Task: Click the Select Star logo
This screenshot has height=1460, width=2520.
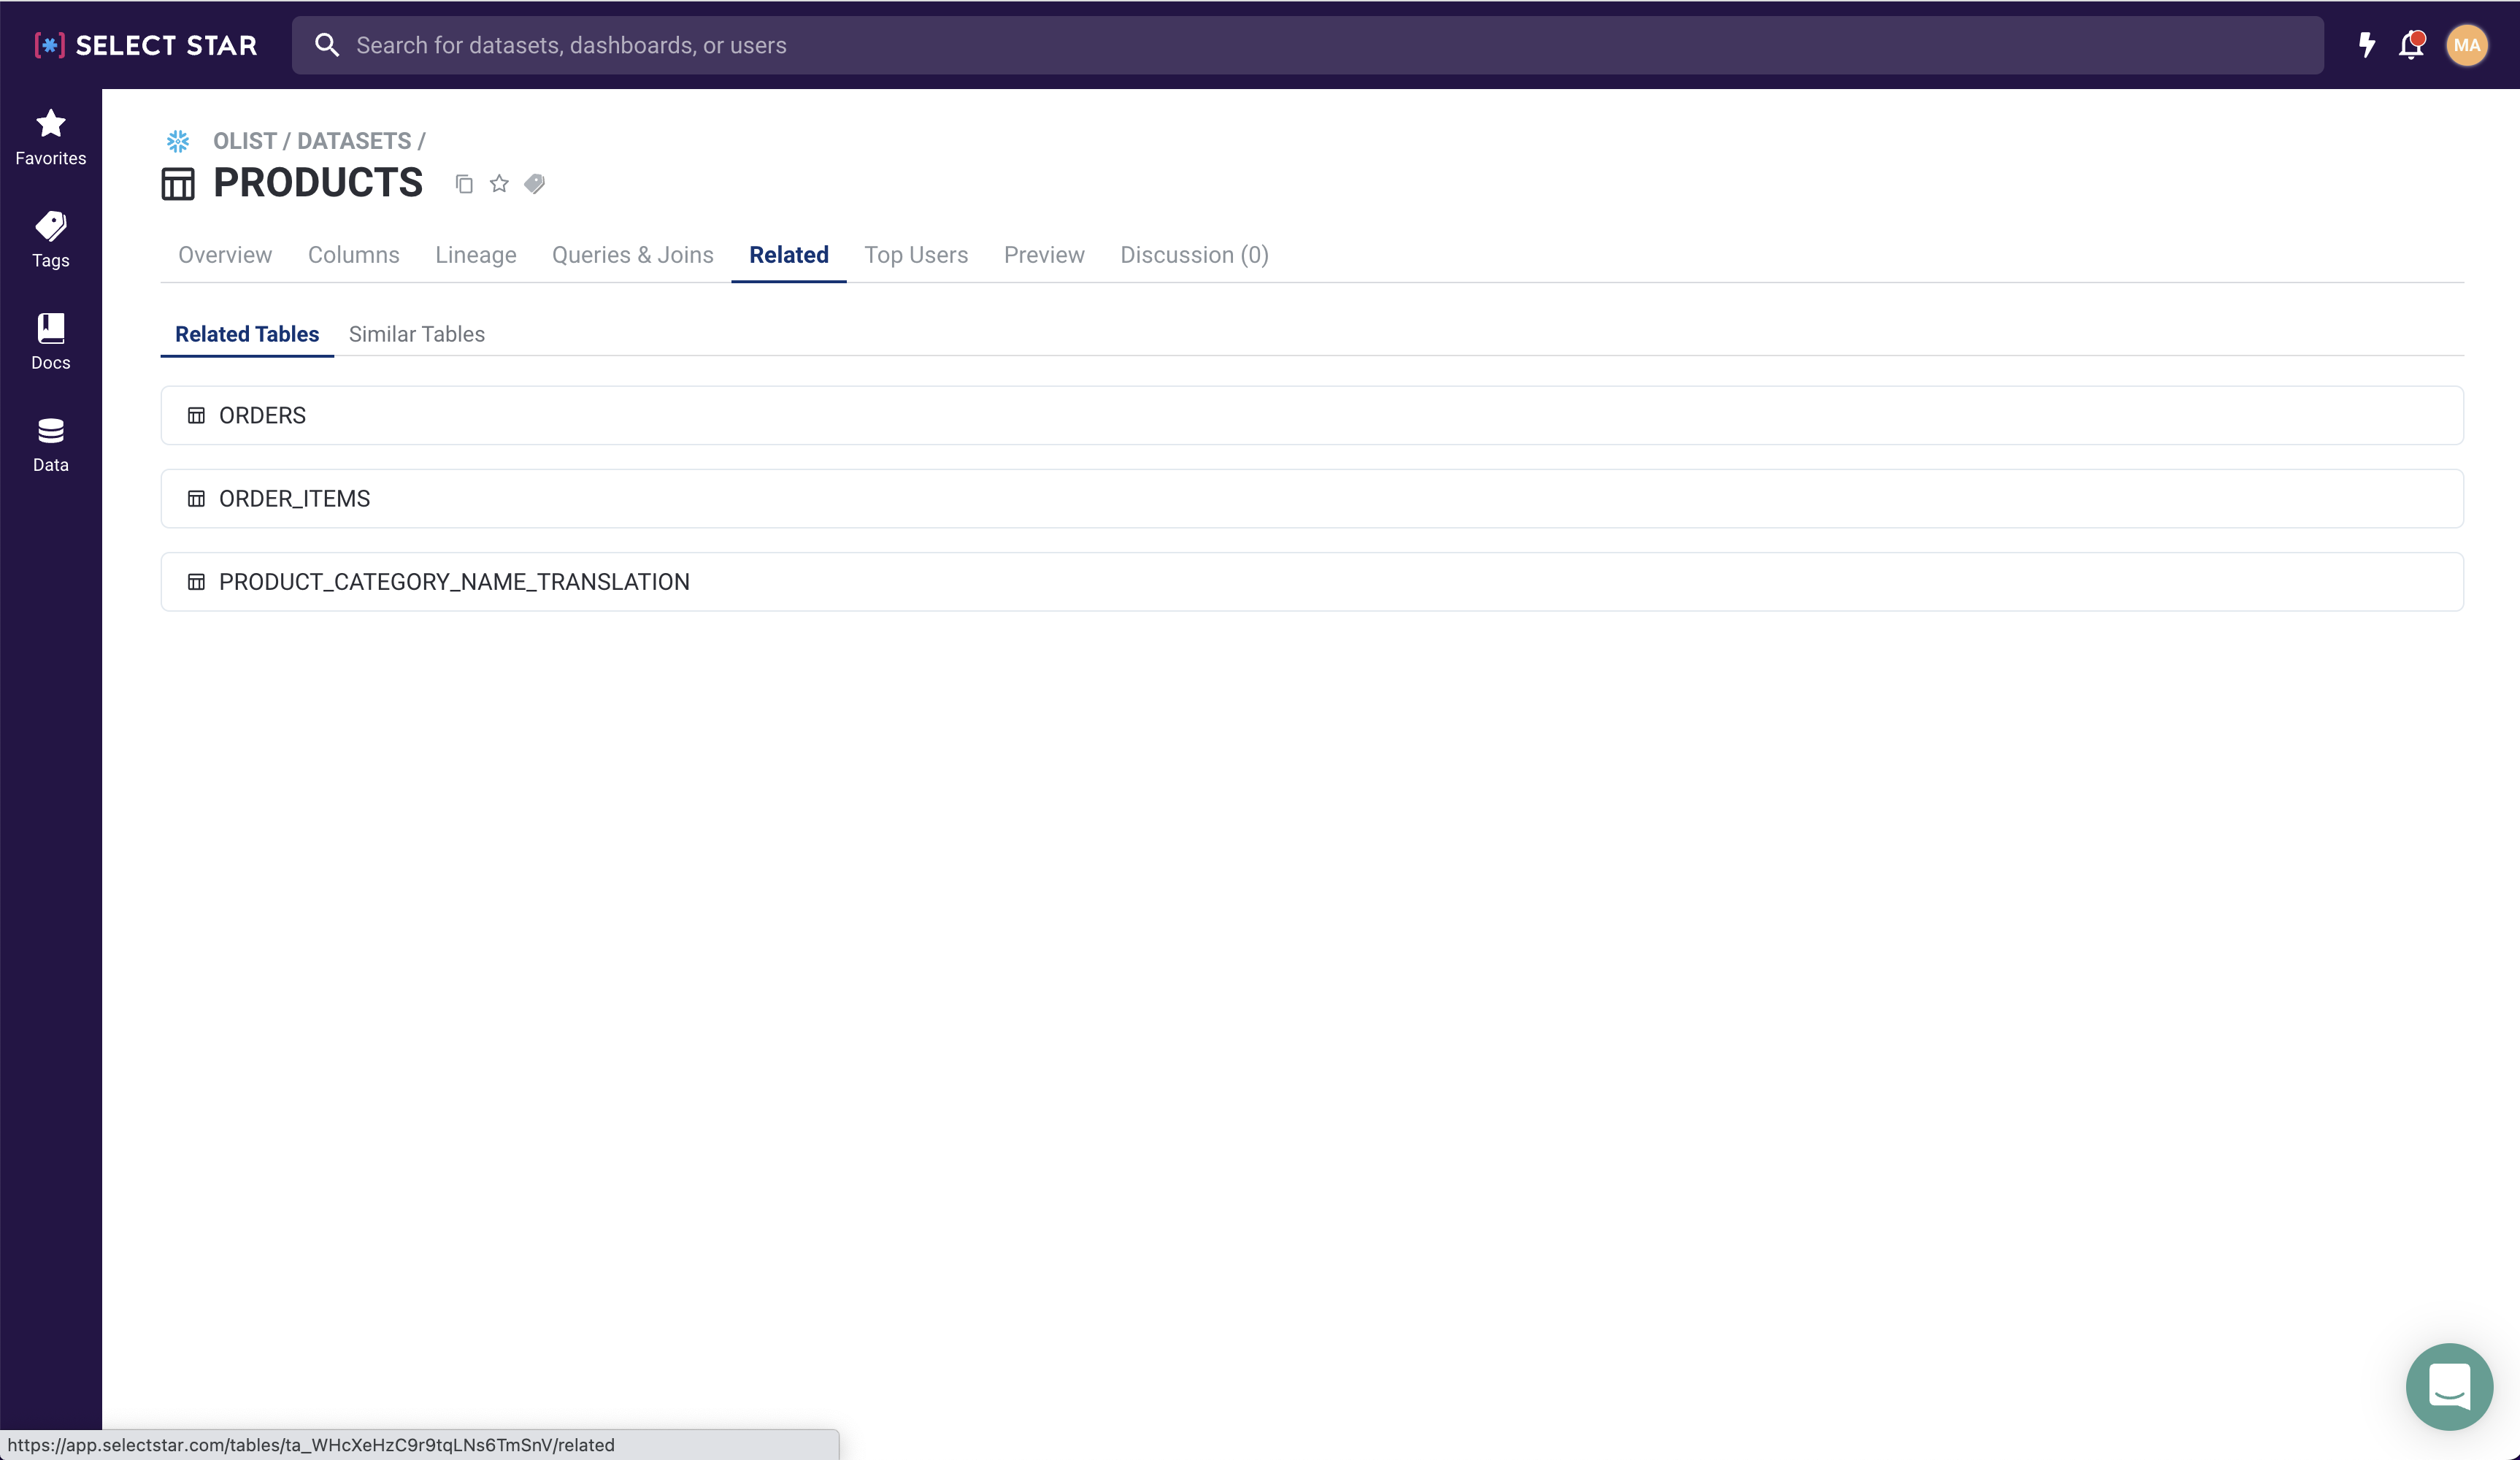Action: [x=146, y=45]
